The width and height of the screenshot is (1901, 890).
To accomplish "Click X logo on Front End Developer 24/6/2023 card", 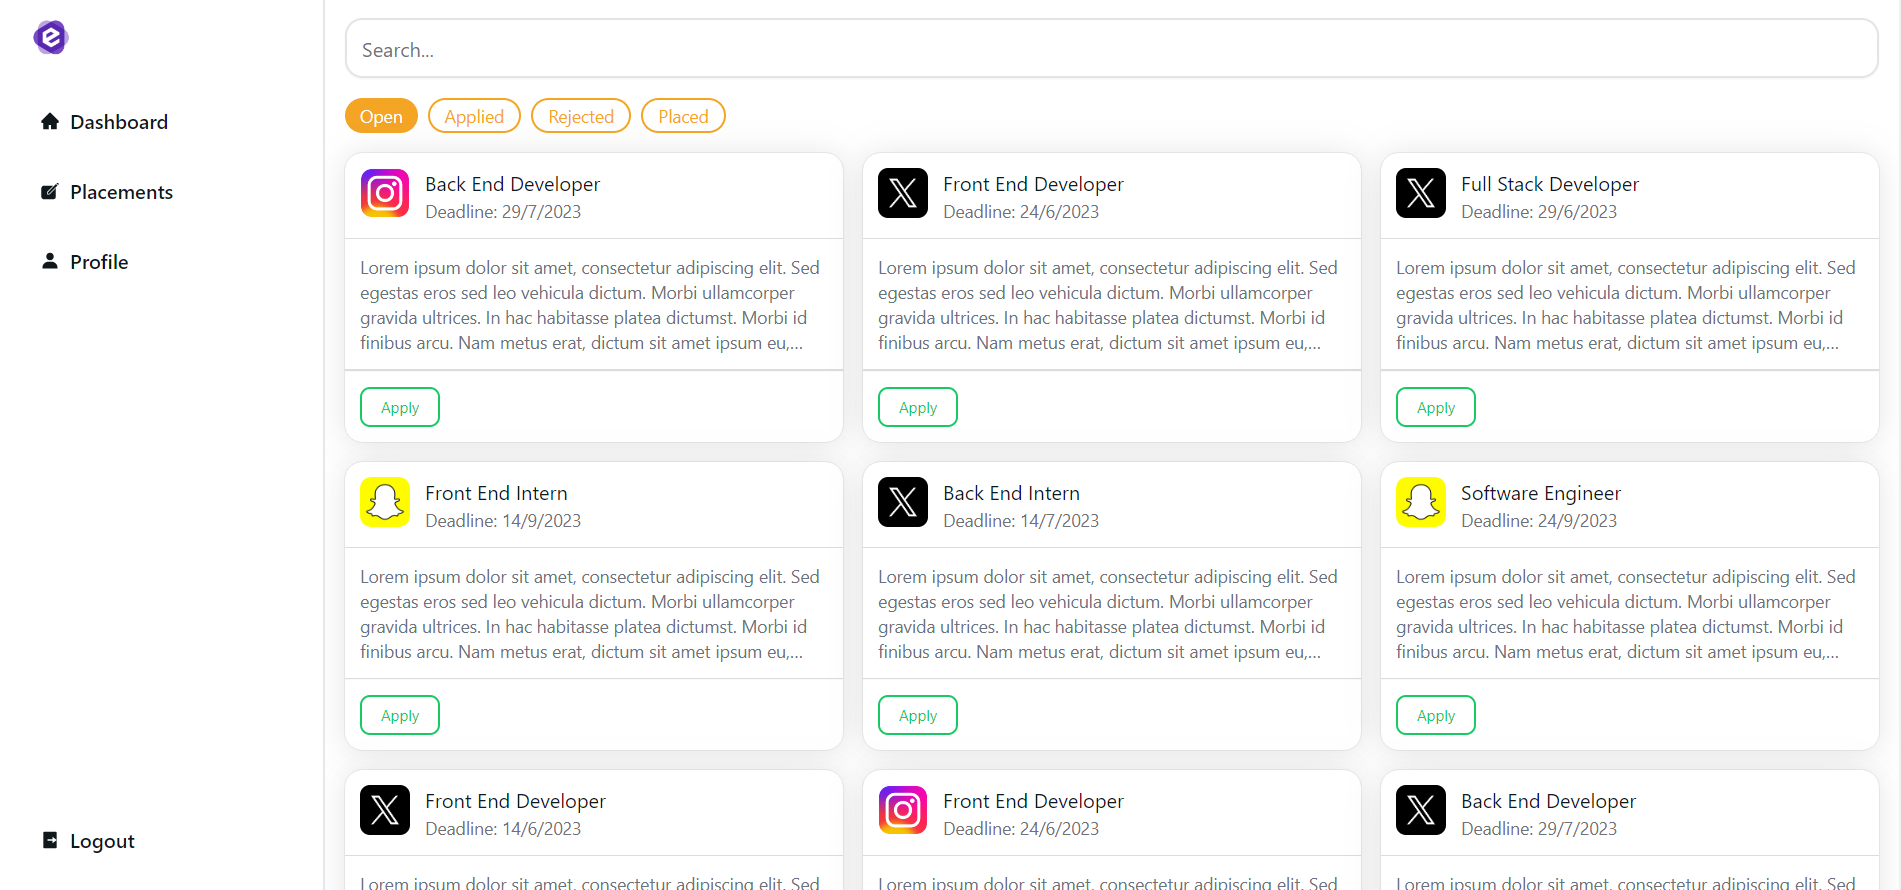I will 903,193.
